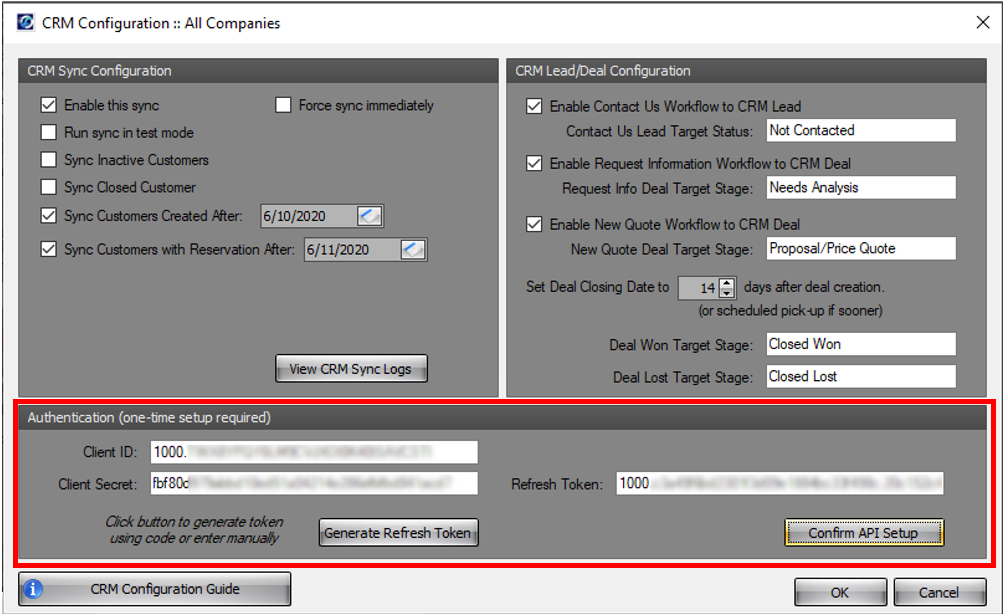Enable Run sync in test mode

49,133
